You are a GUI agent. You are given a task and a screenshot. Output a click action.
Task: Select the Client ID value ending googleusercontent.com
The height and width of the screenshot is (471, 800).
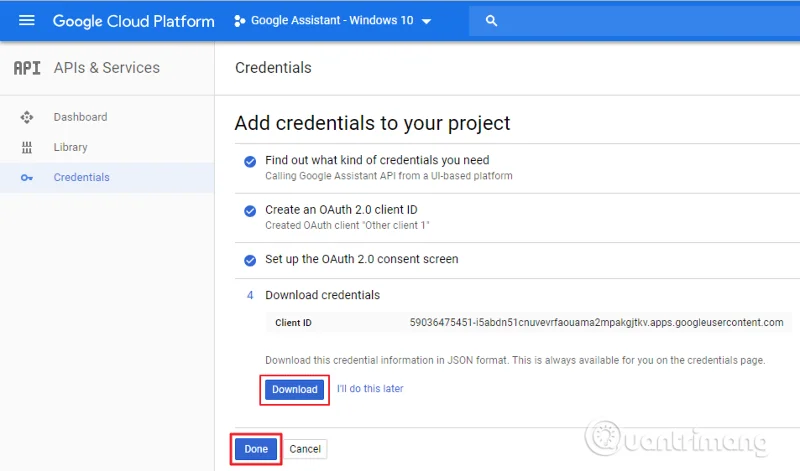[596, 323]
